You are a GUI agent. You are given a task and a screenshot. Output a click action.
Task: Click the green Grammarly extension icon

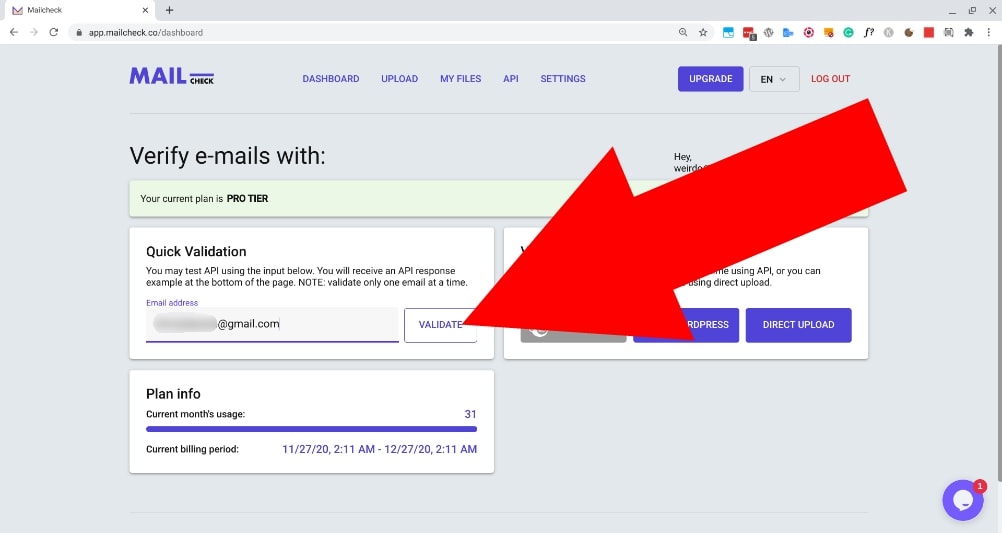848,33
